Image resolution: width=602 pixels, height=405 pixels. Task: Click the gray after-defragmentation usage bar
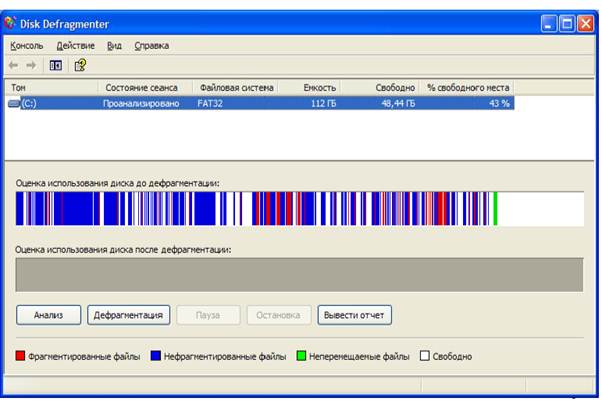click(x=299, y=274)
